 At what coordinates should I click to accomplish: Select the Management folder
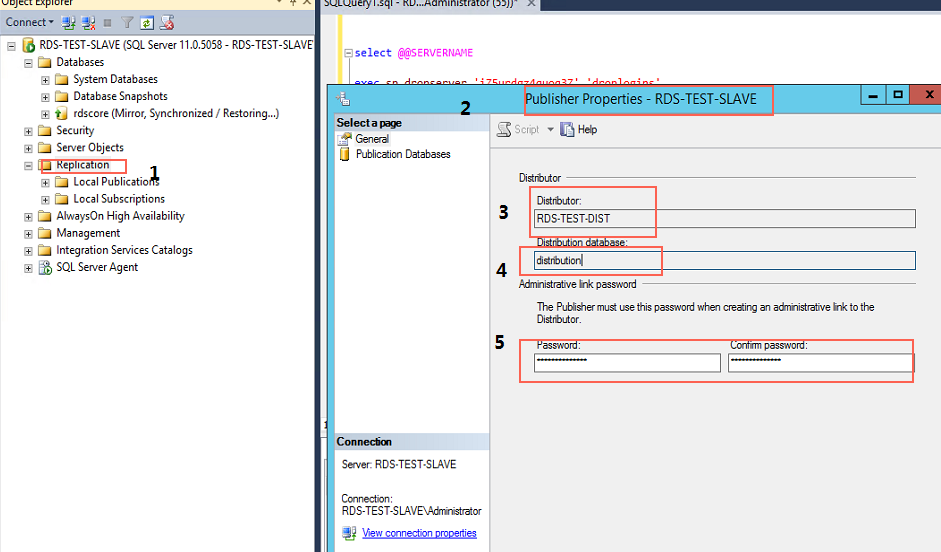[x=88, y=233]
